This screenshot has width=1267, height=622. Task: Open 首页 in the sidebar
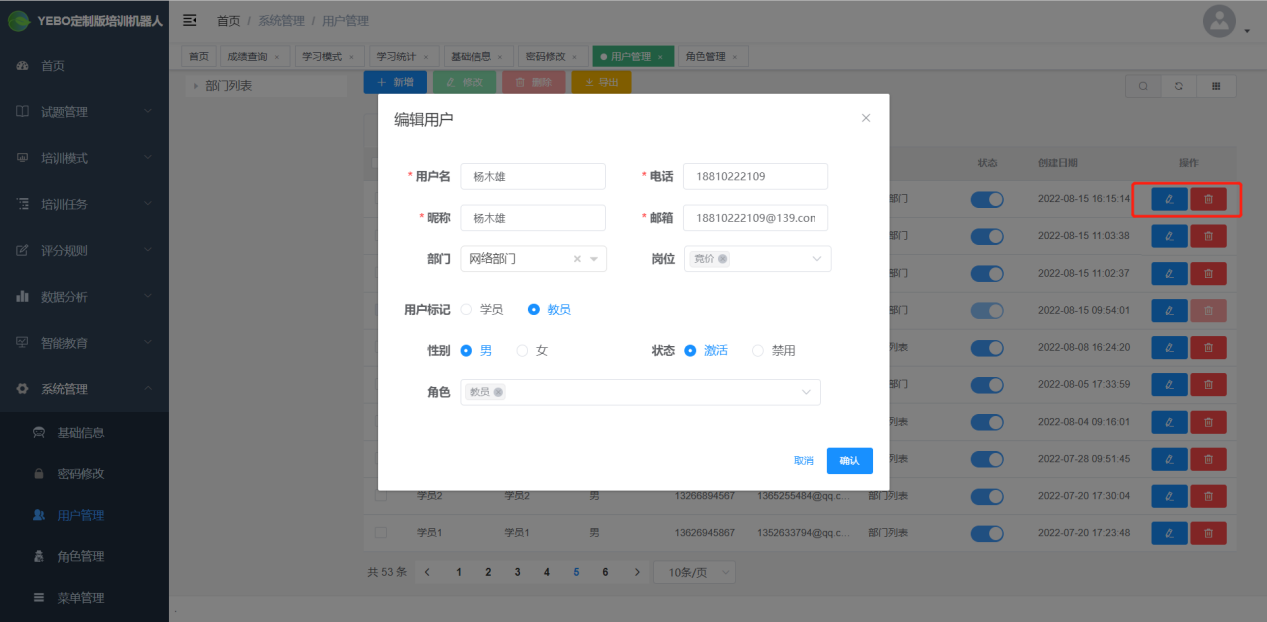[84, 66]
